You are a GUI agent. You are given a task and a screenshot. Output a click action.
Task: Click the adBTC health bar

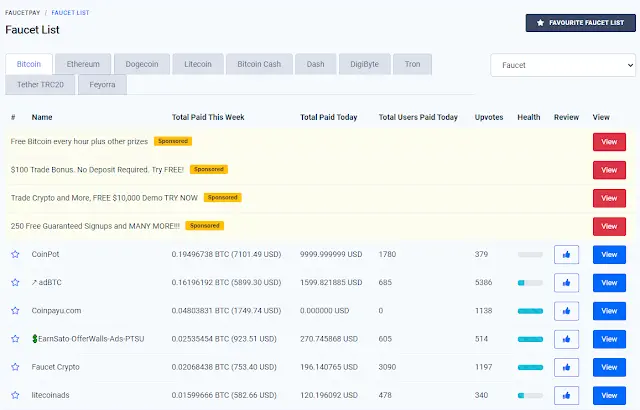[530, 283]
